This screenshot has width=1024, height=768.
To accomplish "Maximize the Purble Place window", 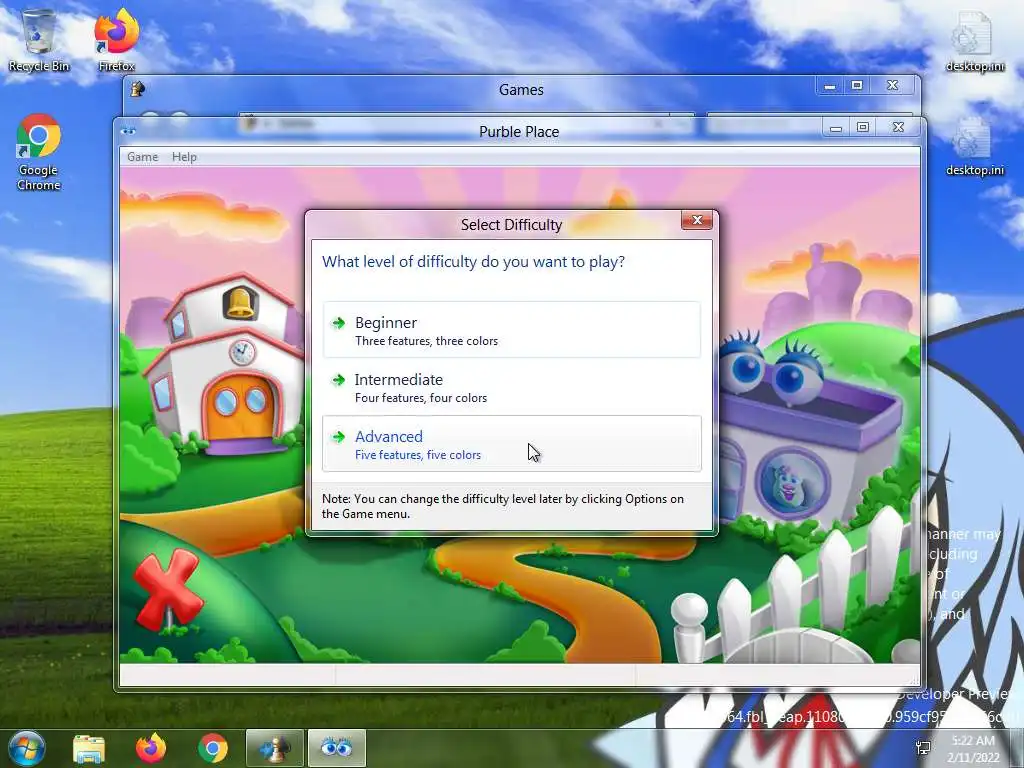I will tap(863, 127).
